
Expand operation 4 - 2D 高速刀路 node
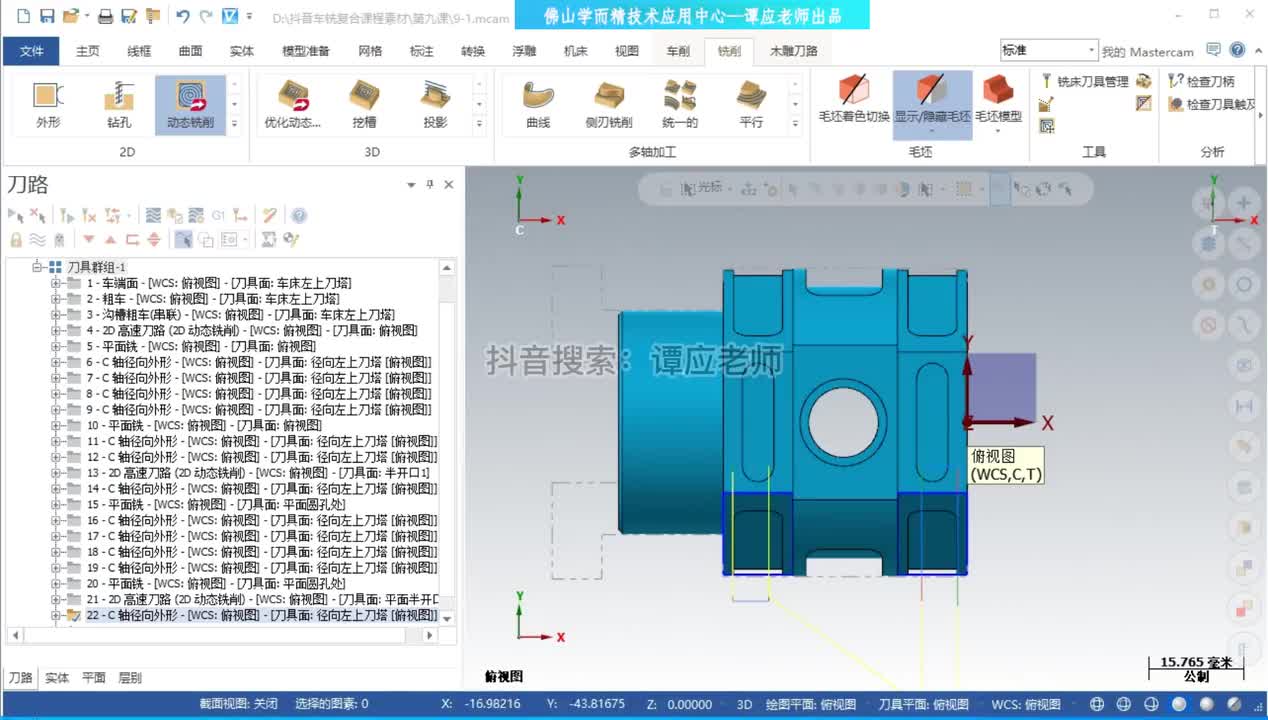coord(56,330)
